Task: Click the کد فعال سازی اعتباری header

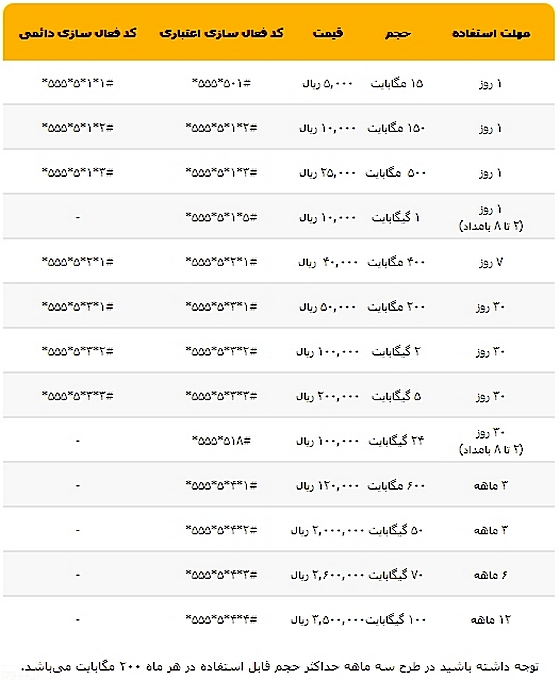Action: point(221,33)
